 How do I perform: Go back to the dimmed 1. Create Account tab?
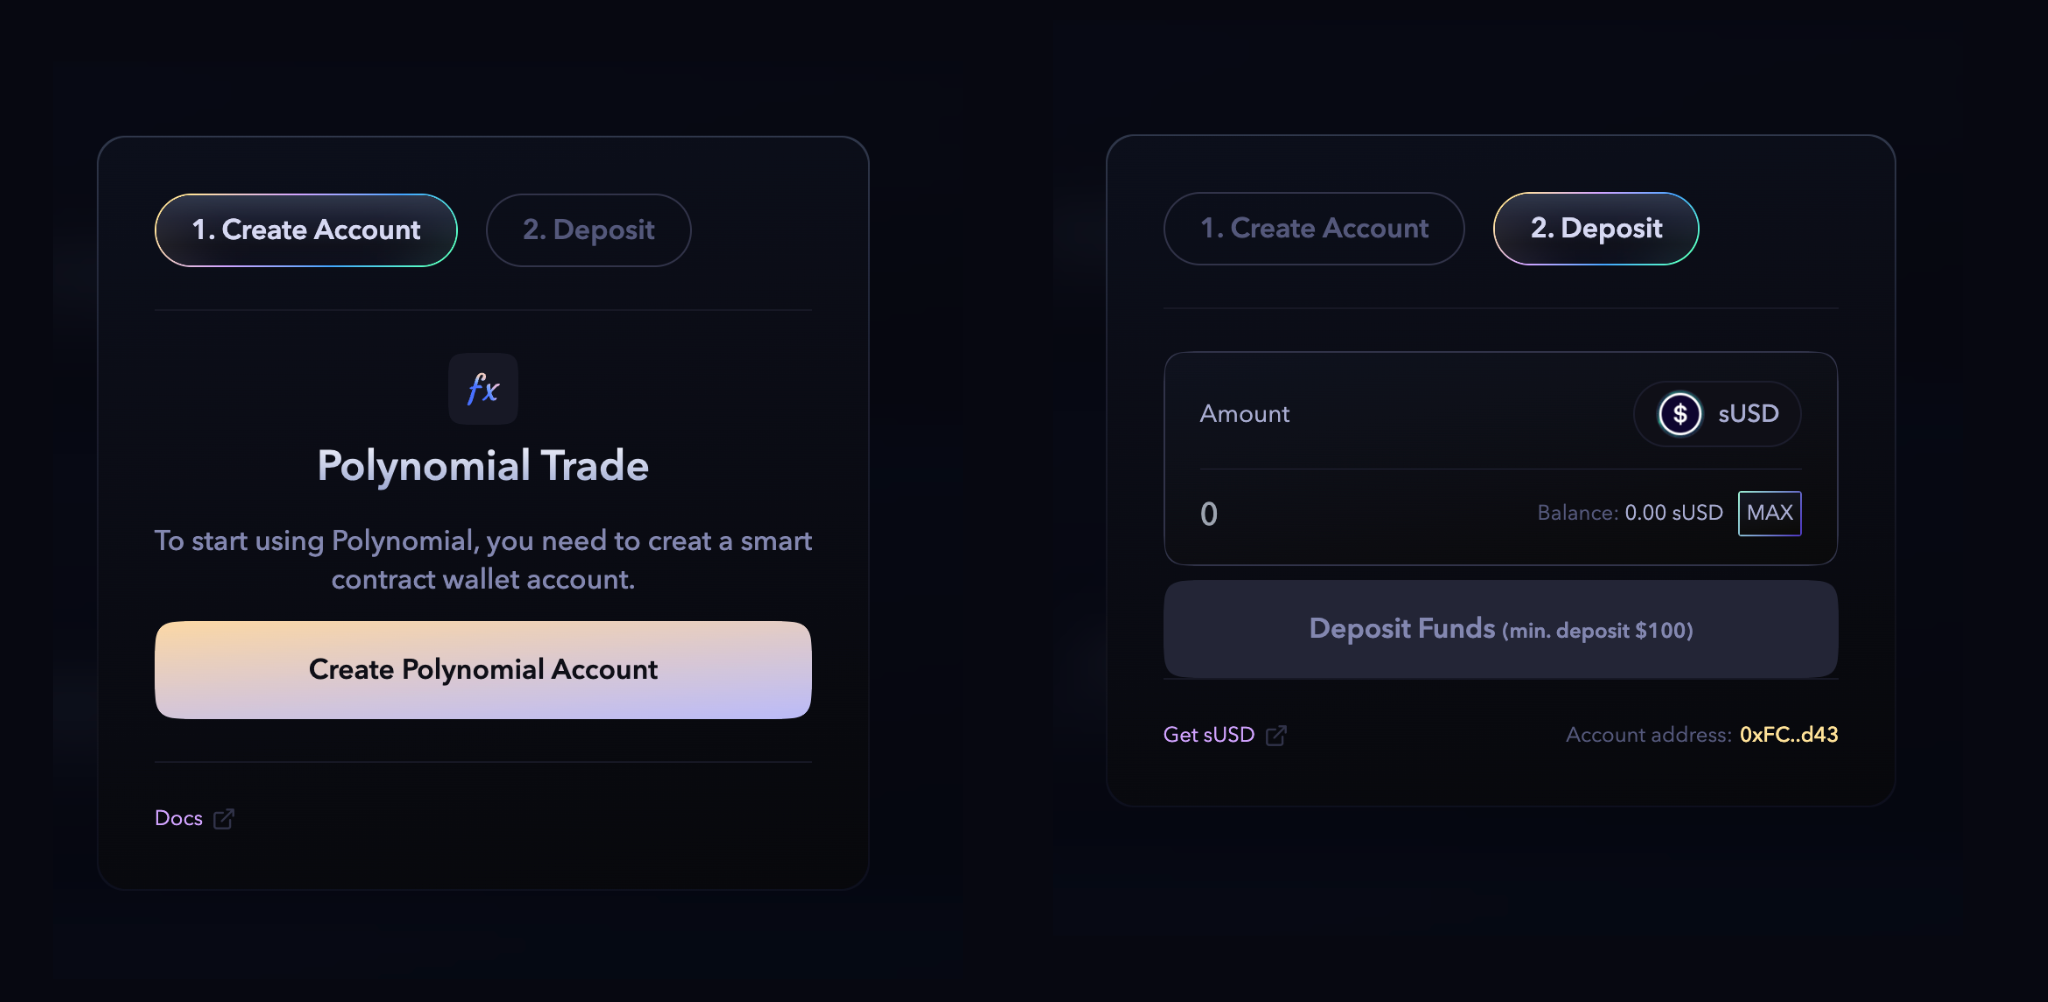point(1314,229)
